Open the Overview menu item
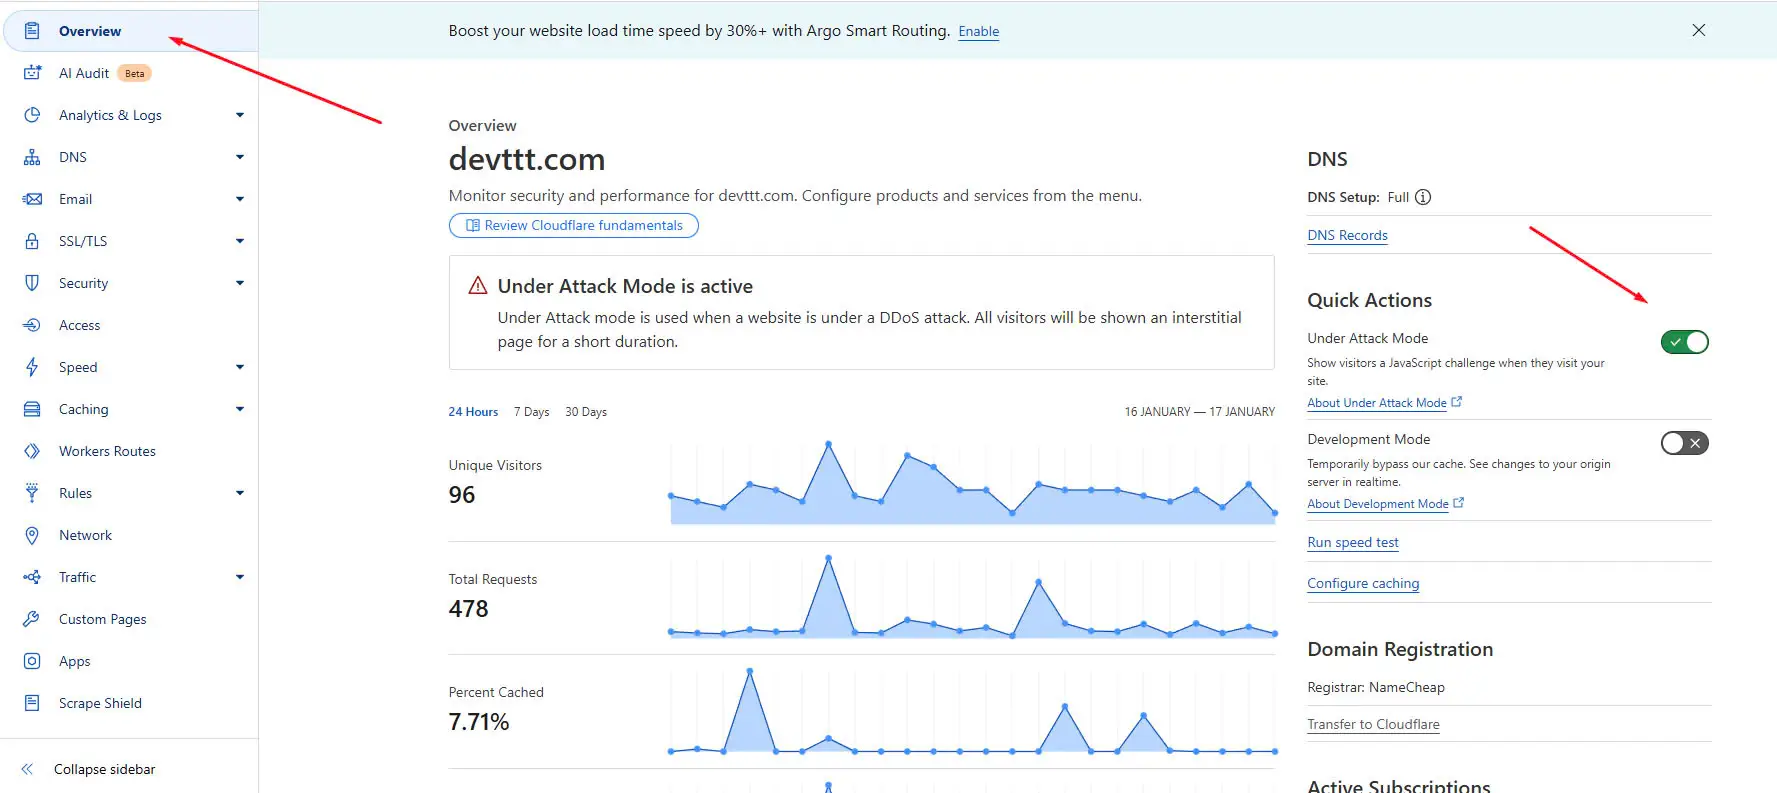 point(131,31)
